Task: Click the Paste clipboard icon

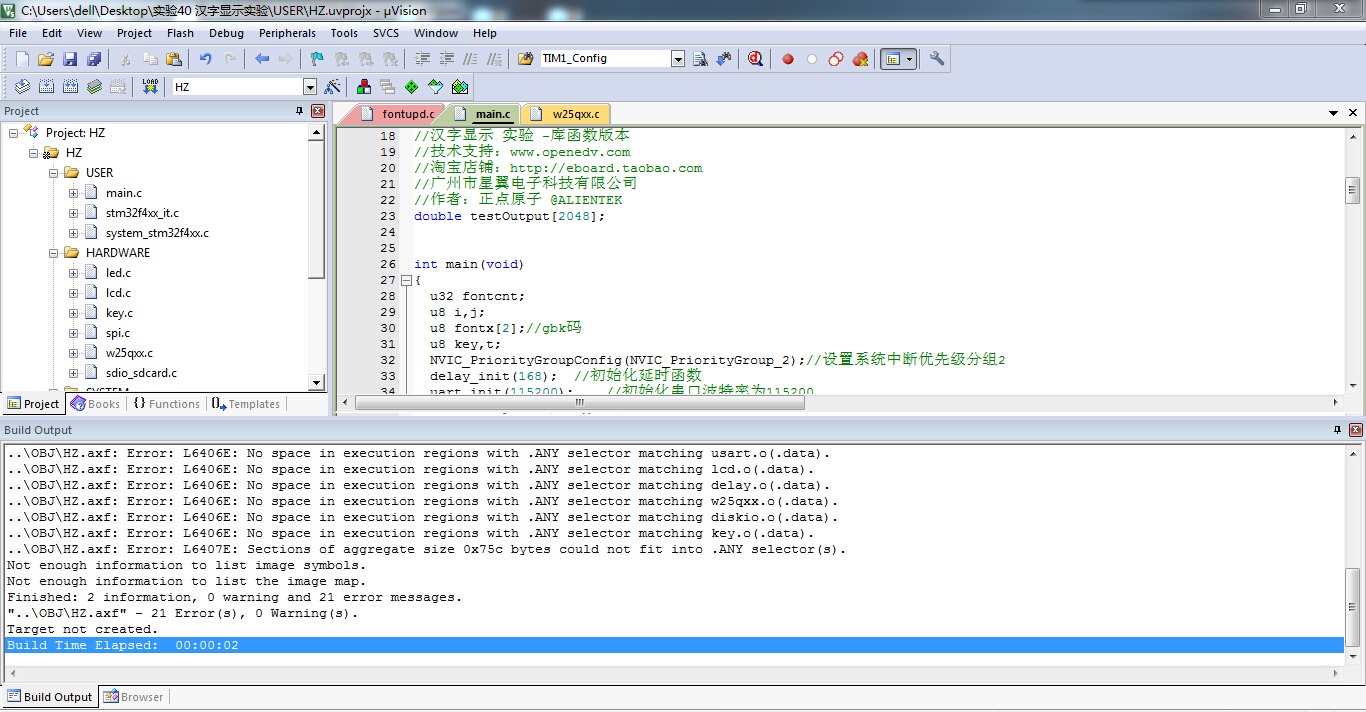Action: (x=174, y=59)
